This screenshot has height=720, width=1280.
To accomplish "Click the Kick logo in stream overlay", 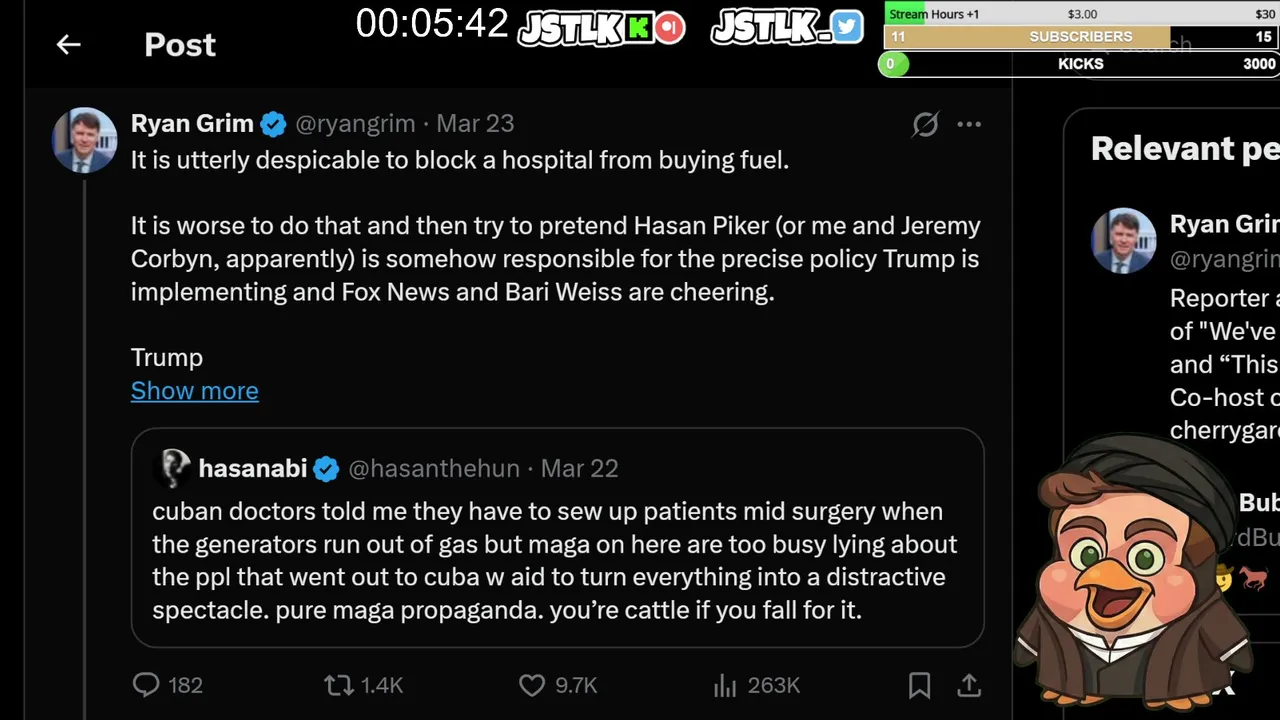I will coord(638,27).
